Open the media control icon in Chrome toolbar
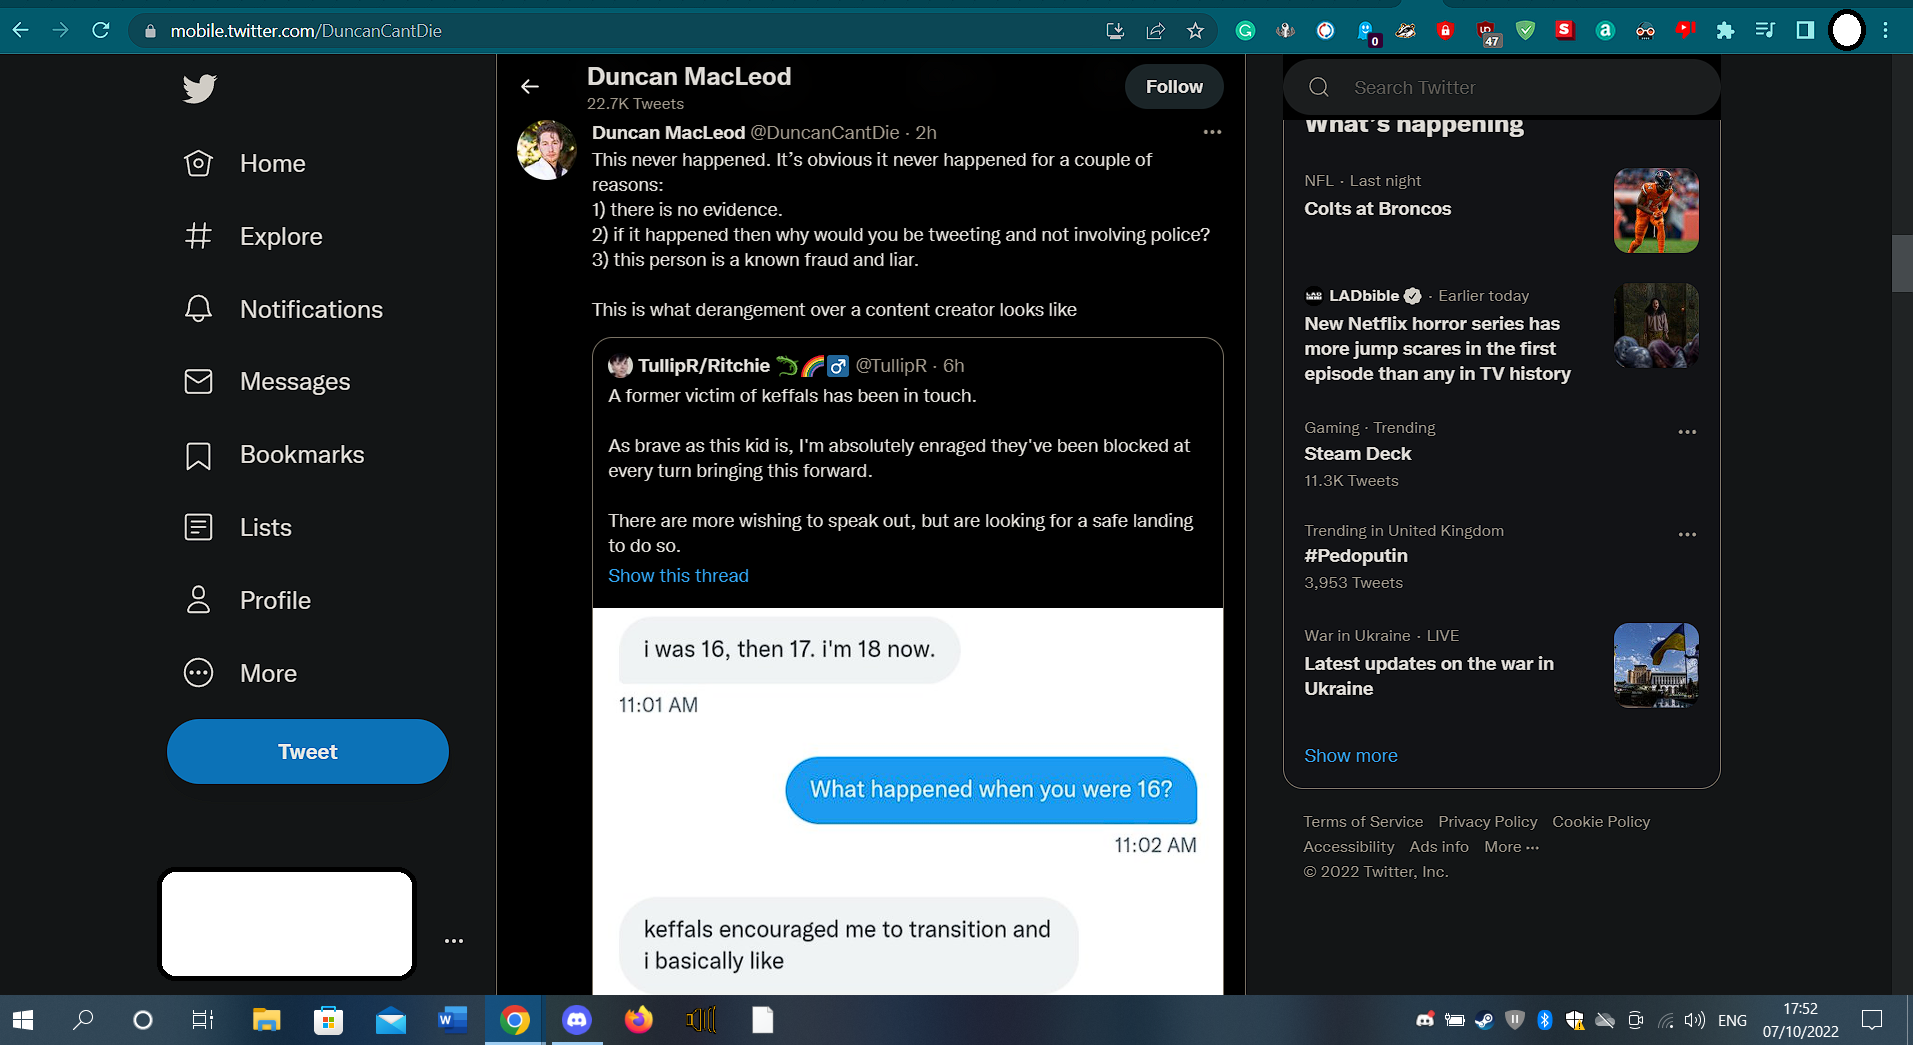Image resolution: width=1913 pixels, height=1045 pixels. point(1765,31)
